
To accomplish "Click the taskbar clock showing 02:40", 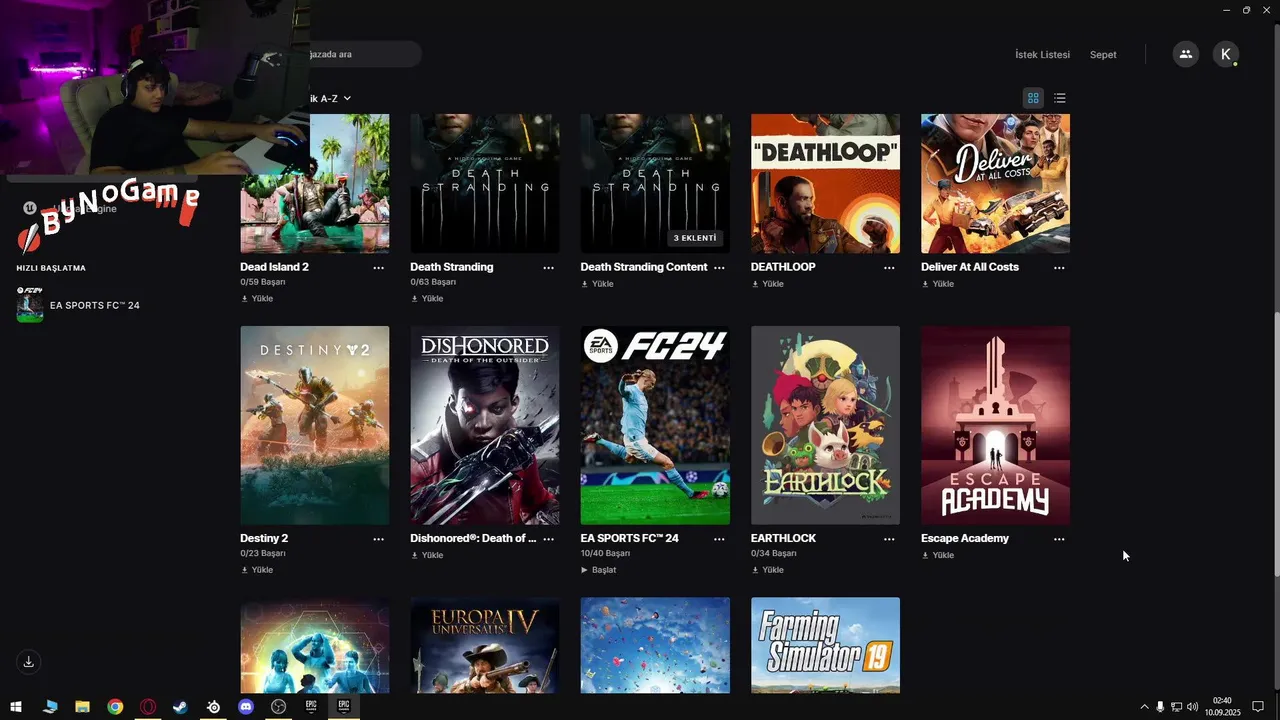I will tap(1222, 707).
